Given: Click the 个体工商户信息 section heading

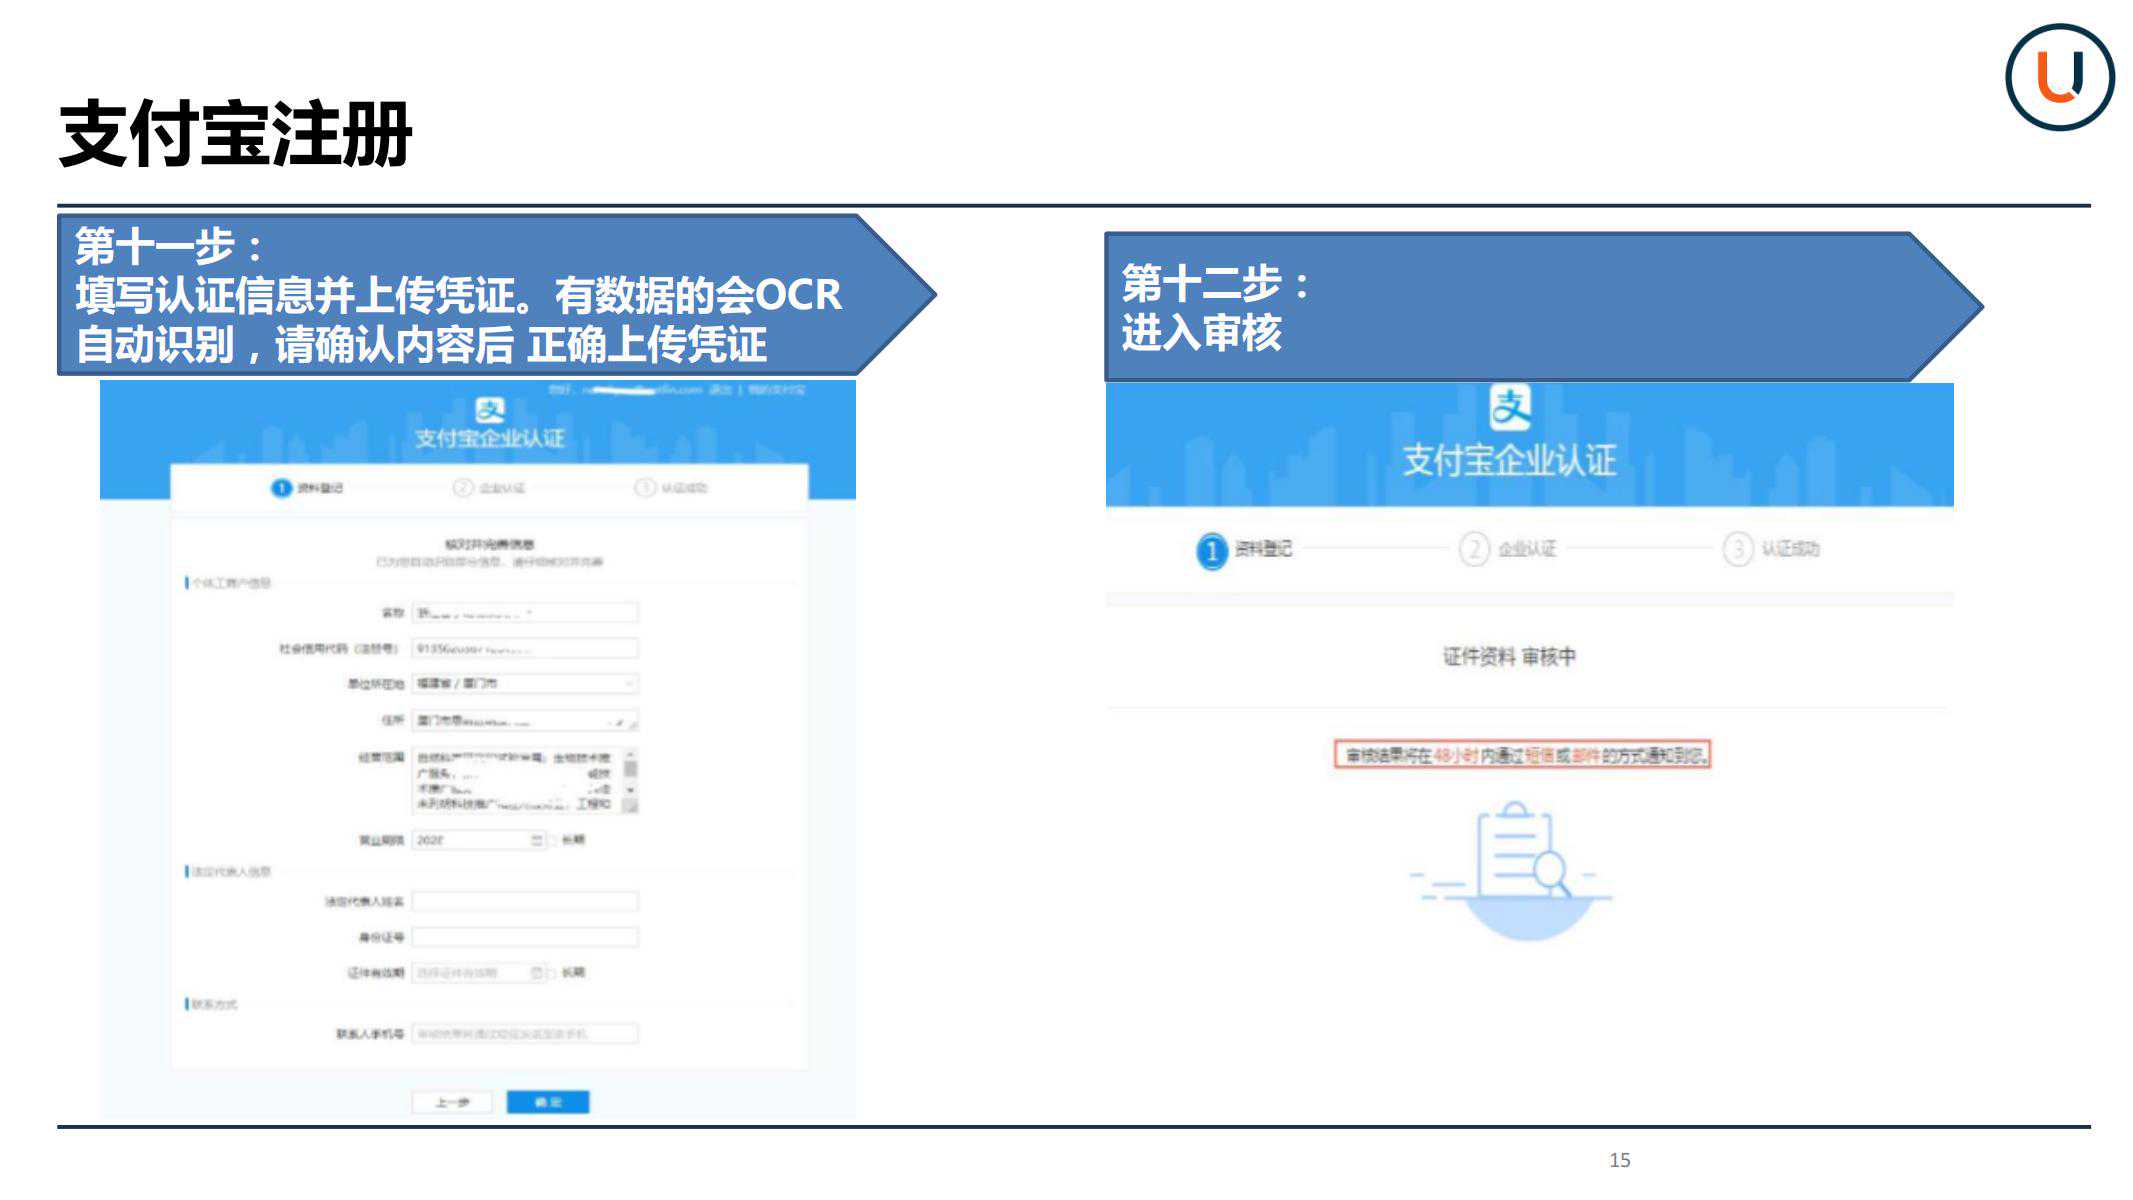Looking at the screenshot, I should pos(231,583).
